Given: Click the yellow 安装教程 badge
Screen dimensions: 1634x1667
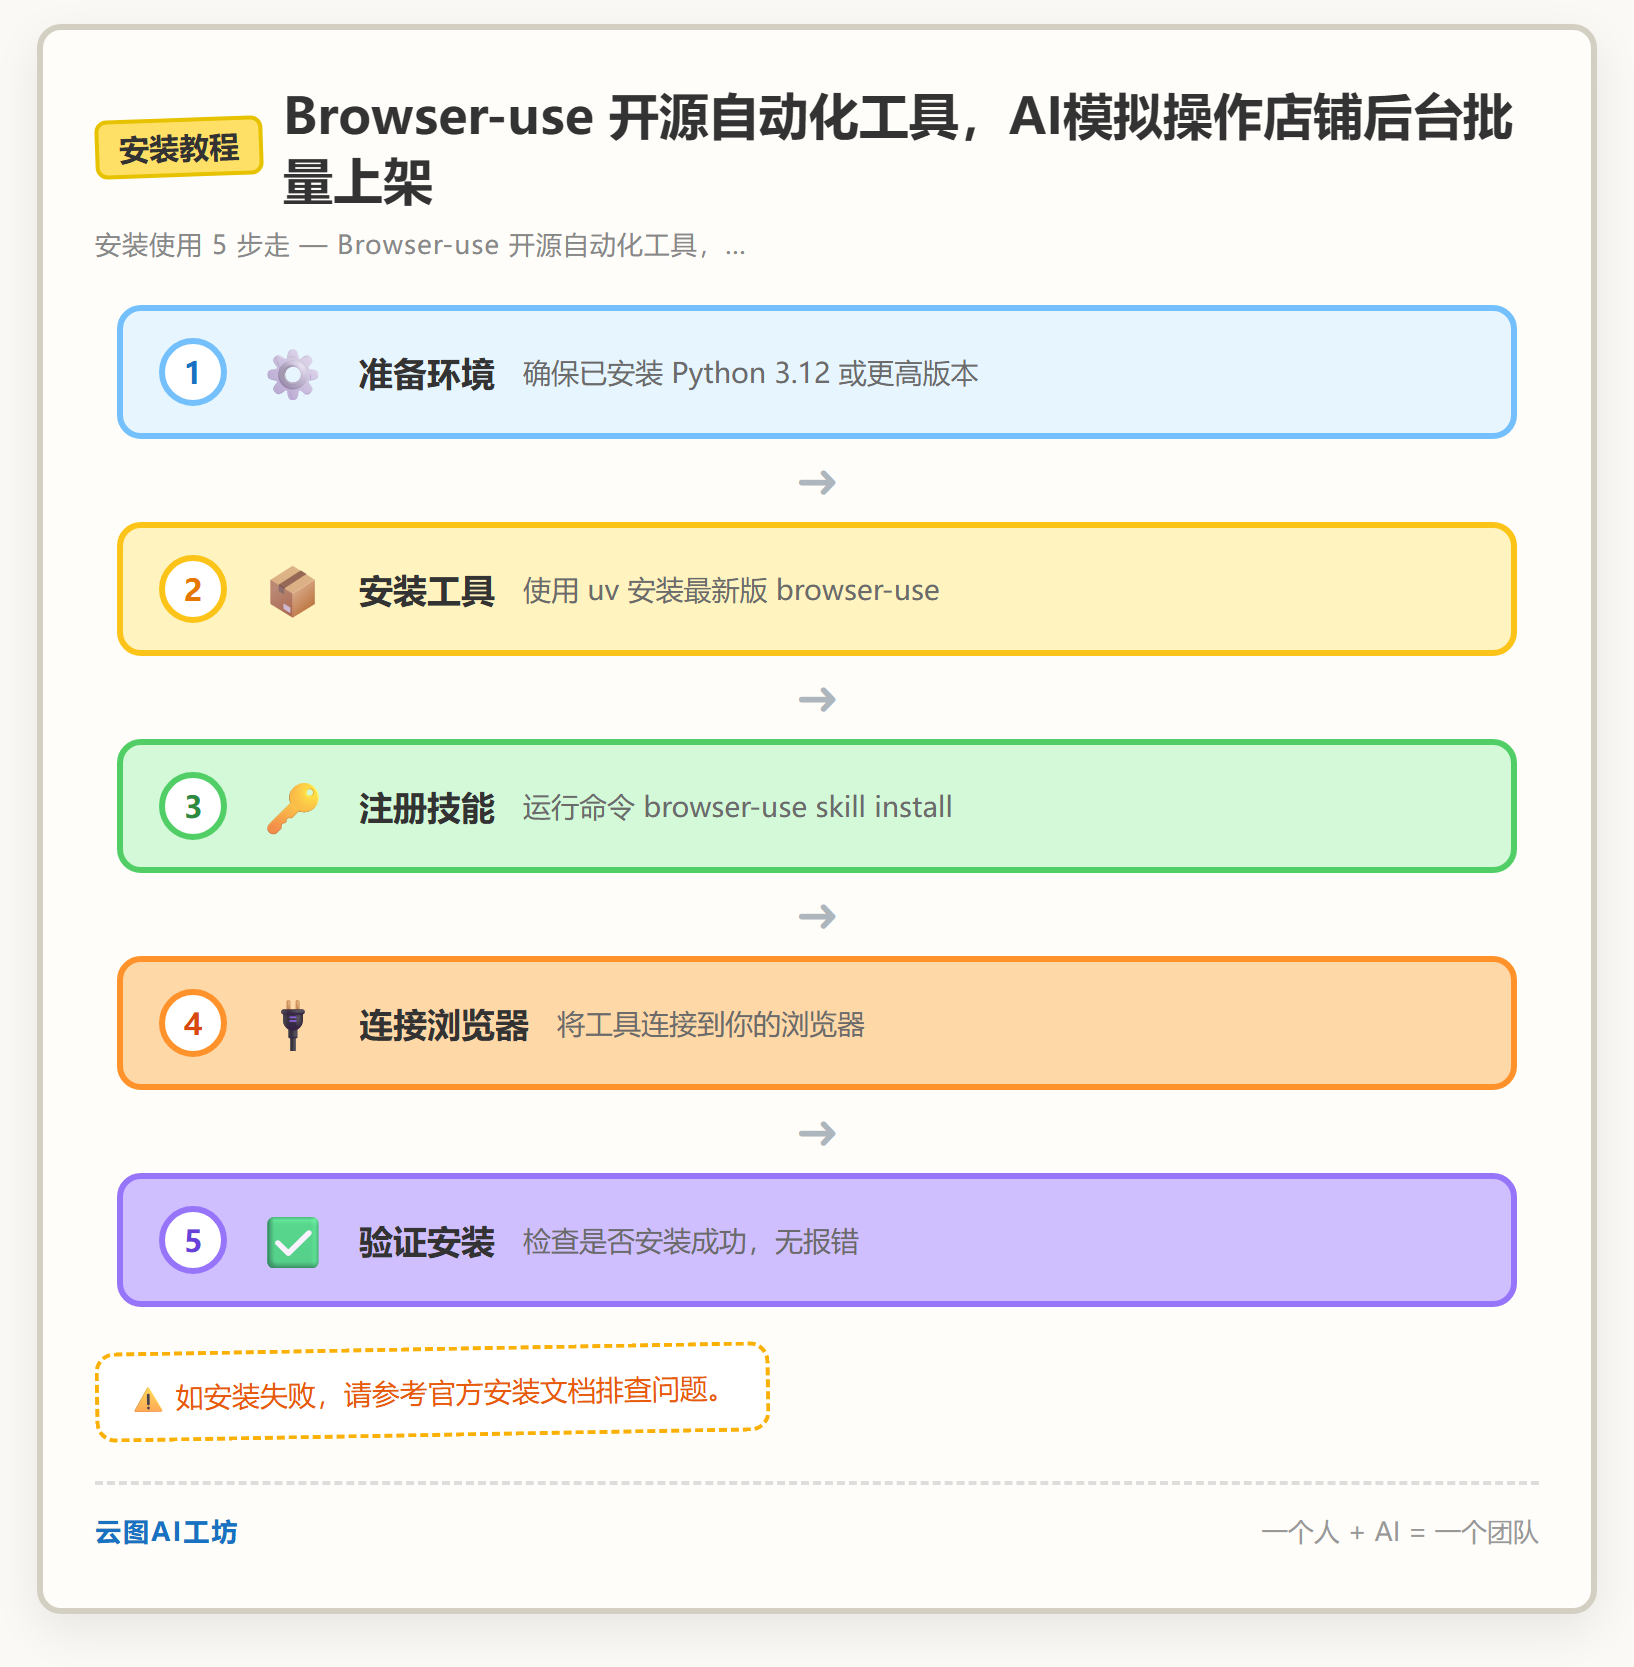Looking at the screenshot, I should (179, 148).
